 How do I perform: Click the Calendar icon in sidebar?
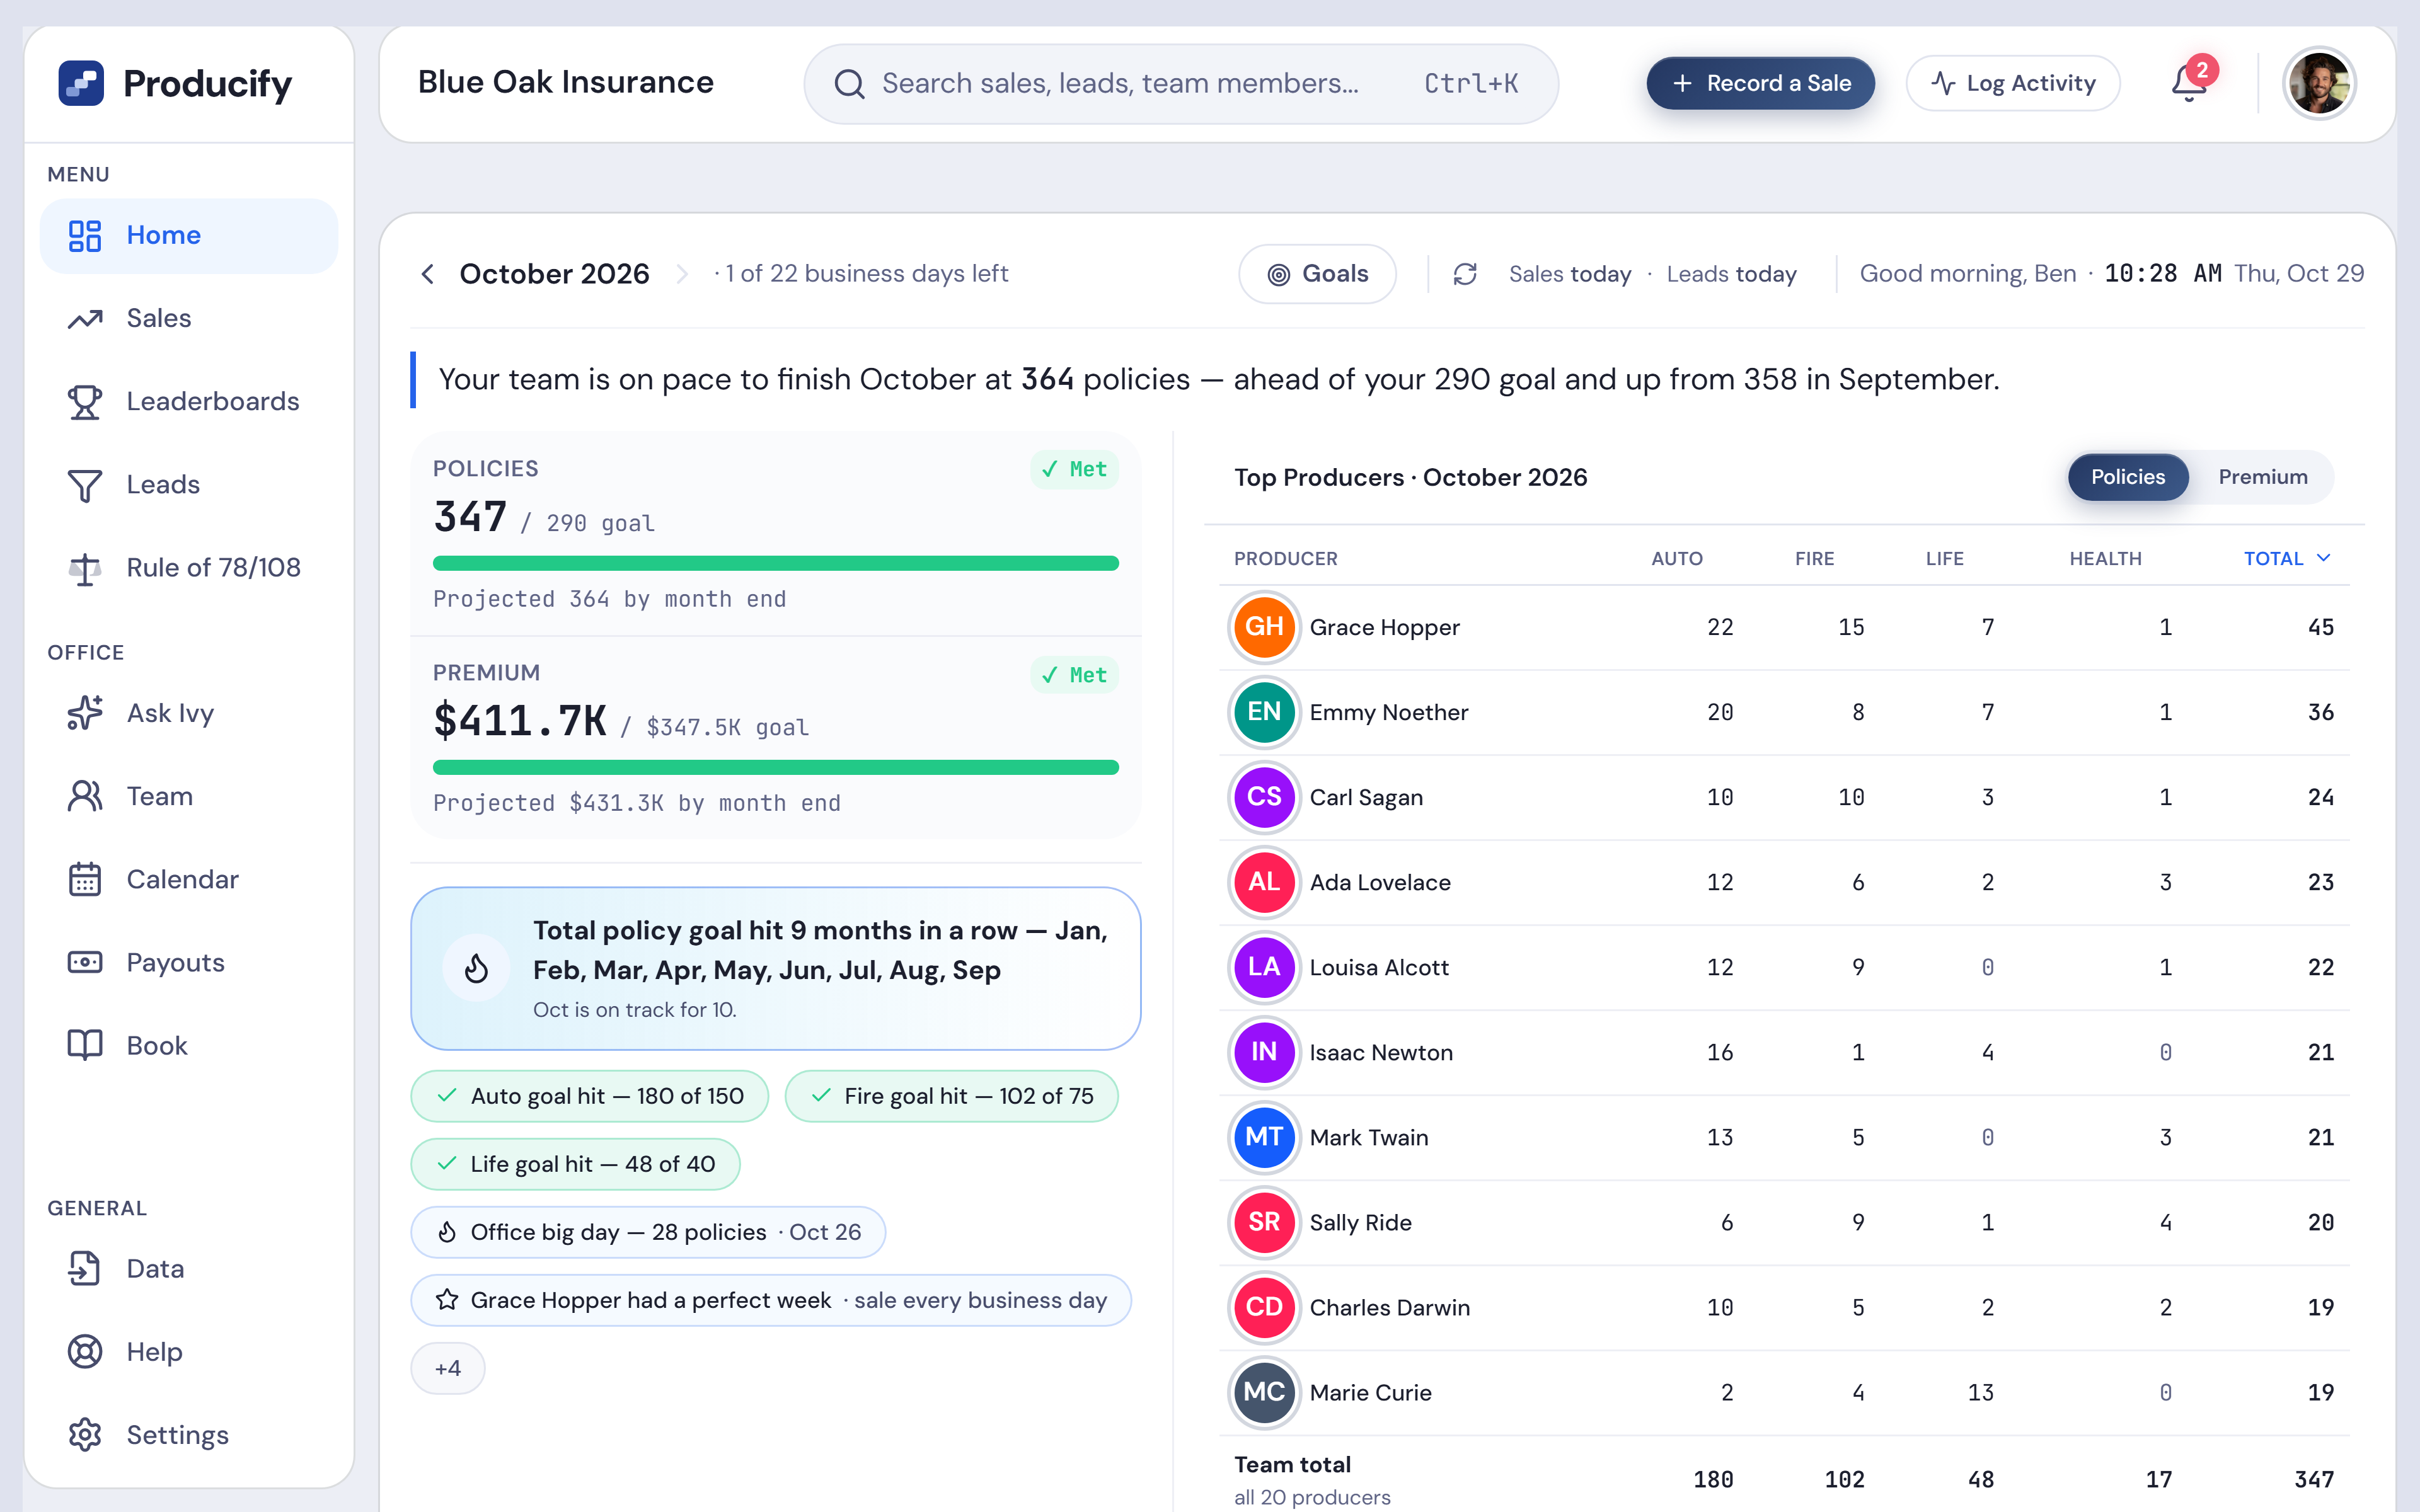(x=85, y=879)
